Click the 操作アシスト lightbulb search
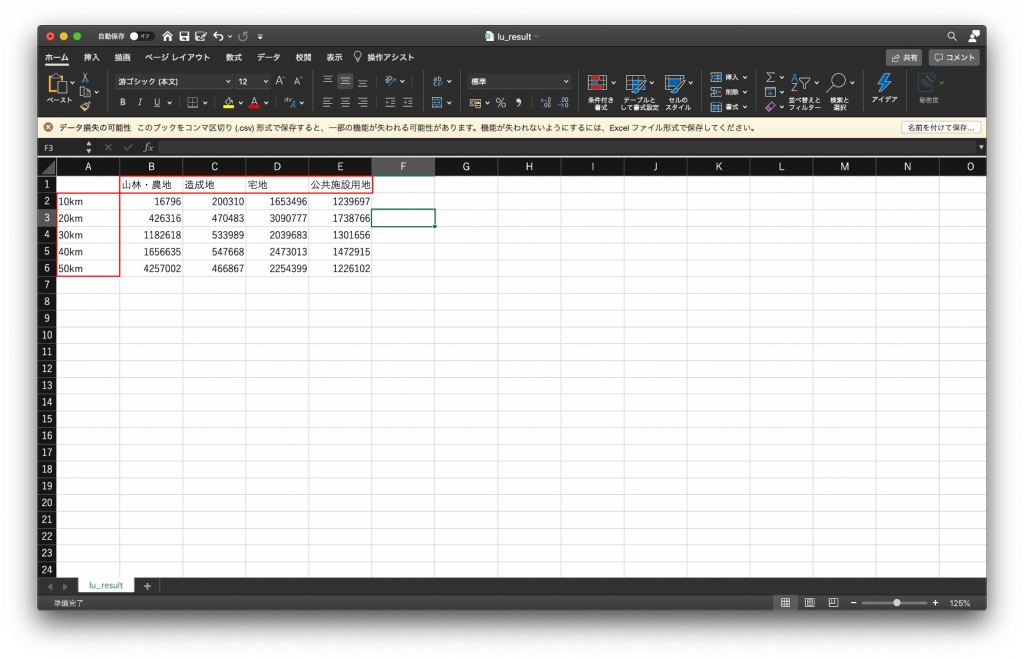This screenshot has width=1024, height=660. click(x=384, y=57)
